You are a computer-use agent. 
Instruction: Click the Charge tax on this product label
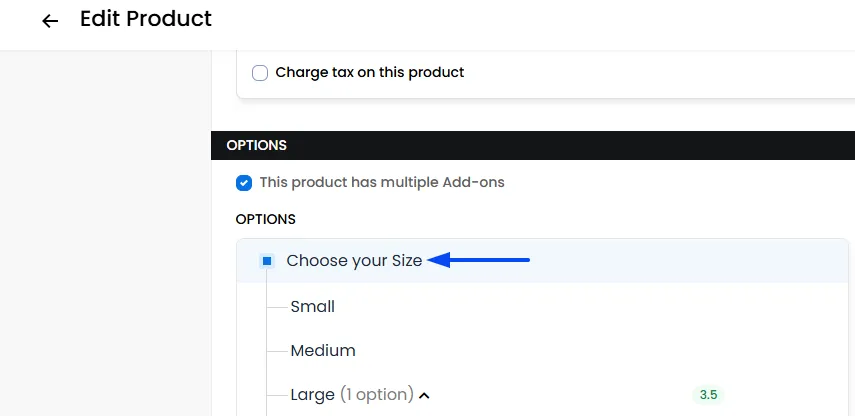[370, 73]
